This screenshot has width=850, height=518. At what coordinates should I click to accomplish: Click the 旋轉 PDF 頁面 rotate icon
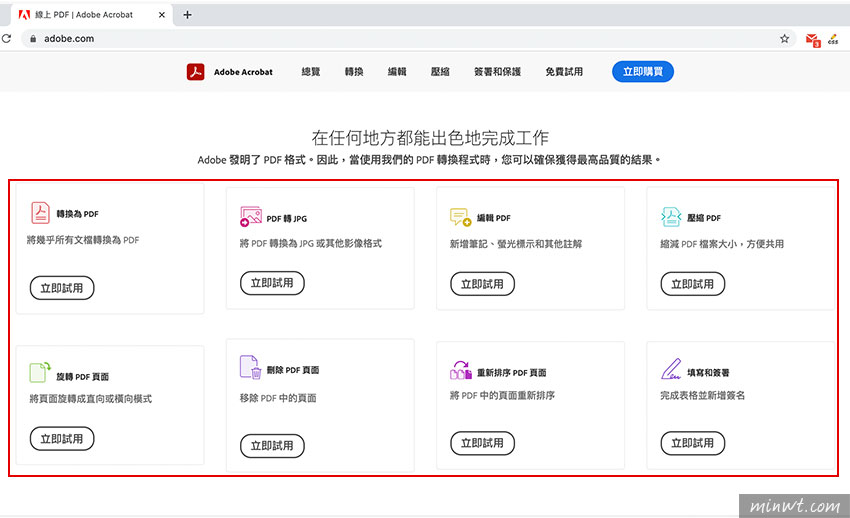tap(40, 373)
